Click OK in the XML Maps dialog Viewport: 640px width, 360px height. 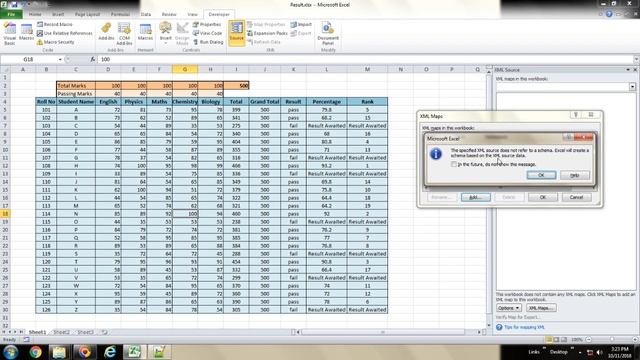coord(543,197)
